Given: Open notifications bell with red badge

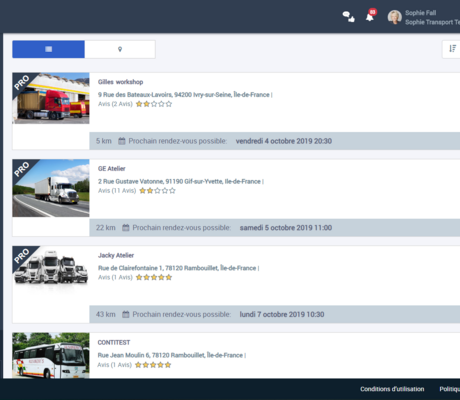Looking at the screenshot, I should point(371,16).
